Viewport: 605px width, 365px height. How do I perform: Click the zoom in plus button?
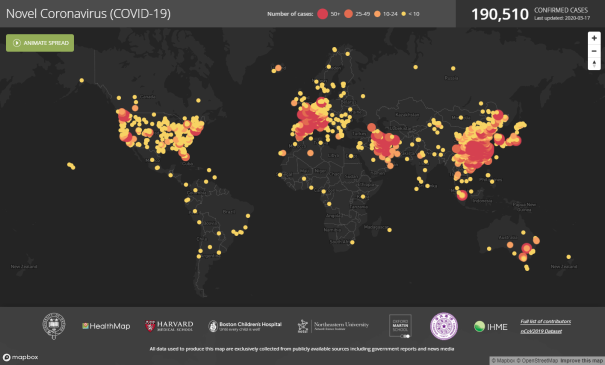coord(594,38)
